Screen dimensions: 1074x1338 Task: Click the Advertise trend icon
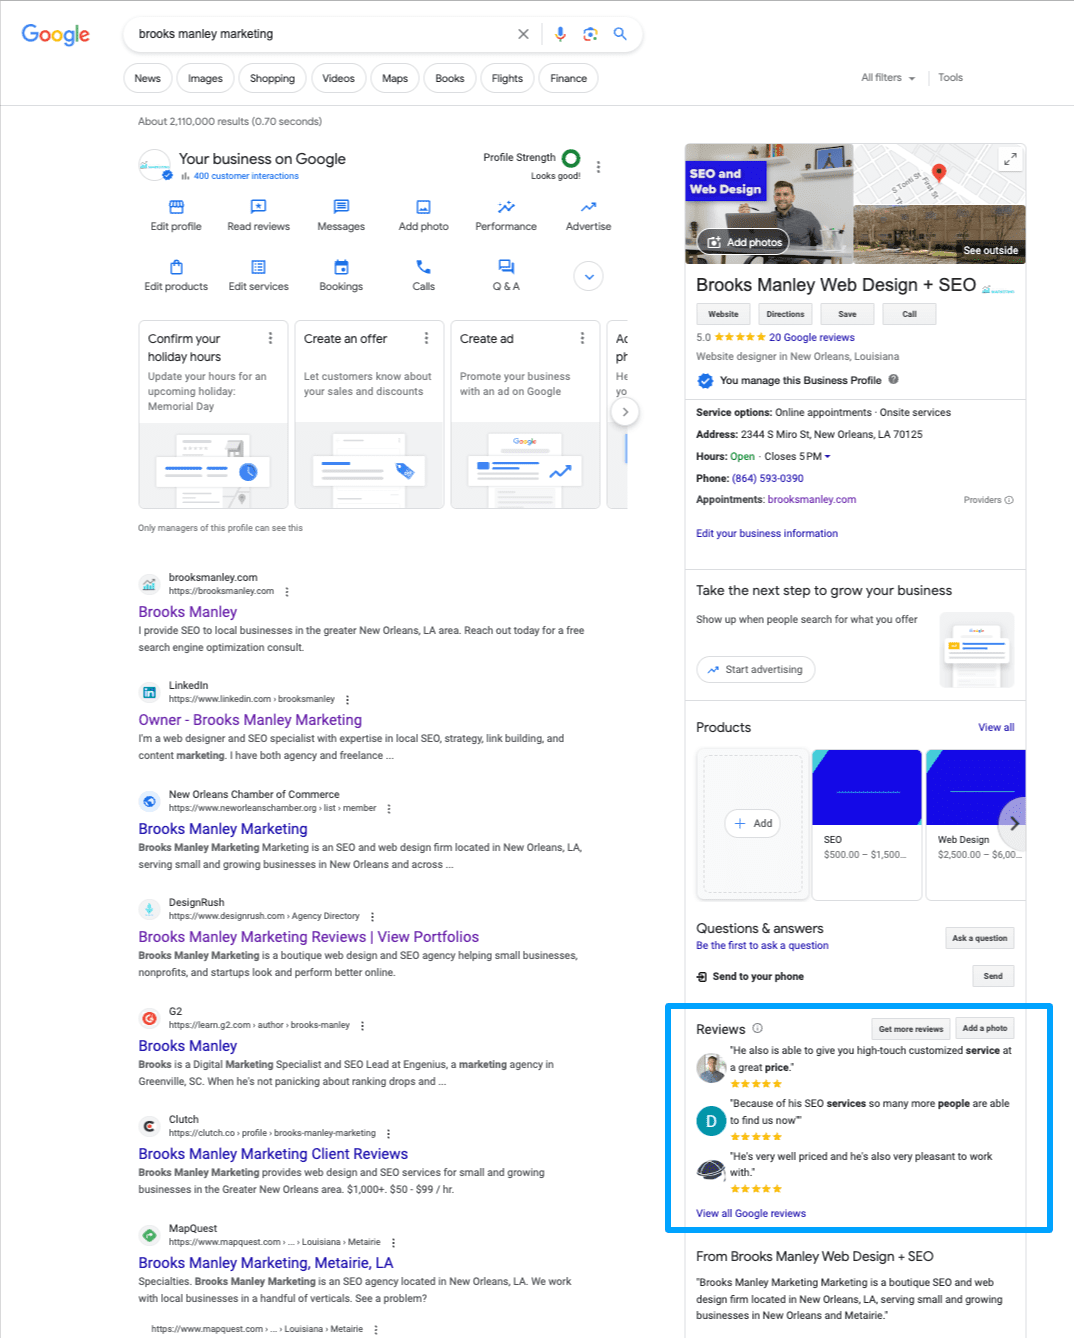click(588, 207)
